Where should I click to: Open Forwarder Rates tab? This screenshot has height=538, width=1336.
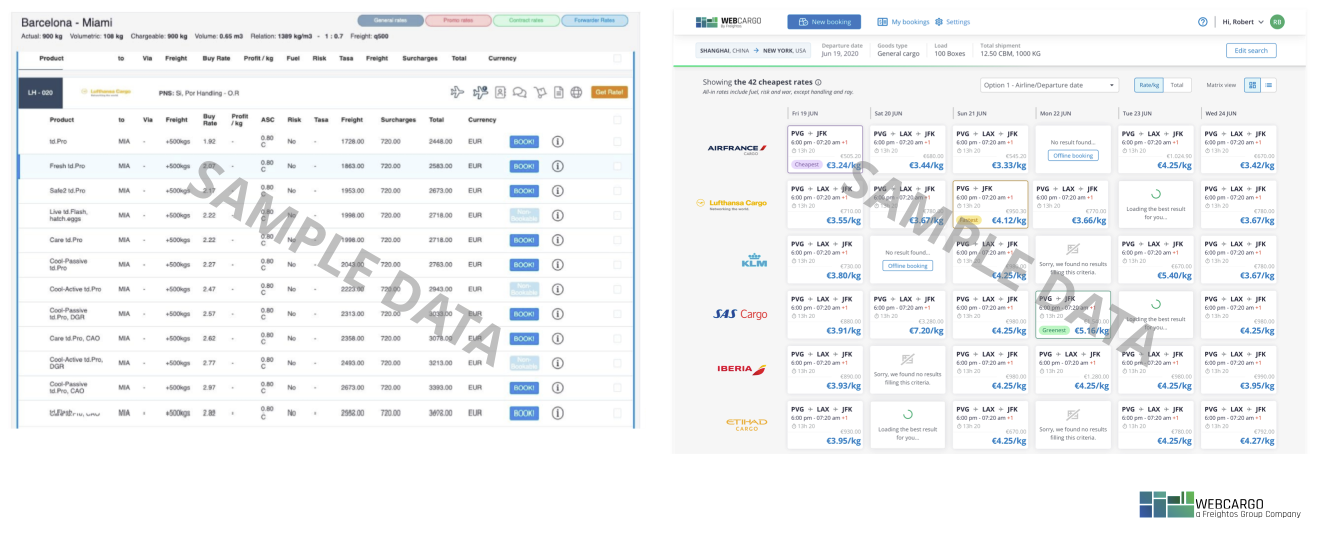[x=594, y=20]
